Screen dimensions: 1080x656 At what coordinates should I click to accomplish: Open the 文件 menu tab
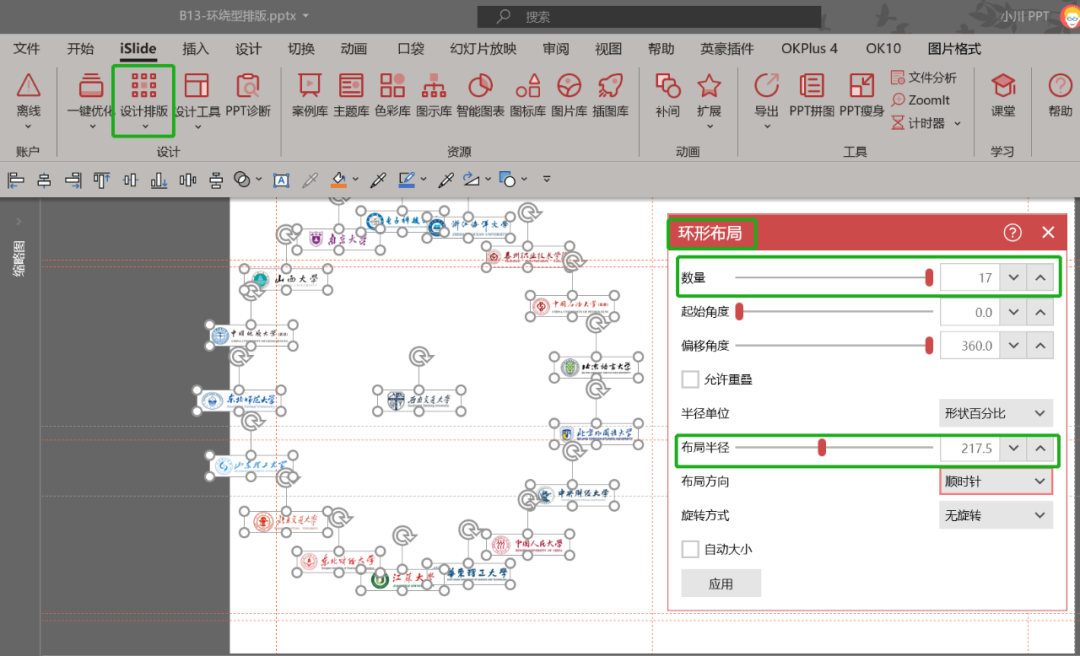(27, 48)
